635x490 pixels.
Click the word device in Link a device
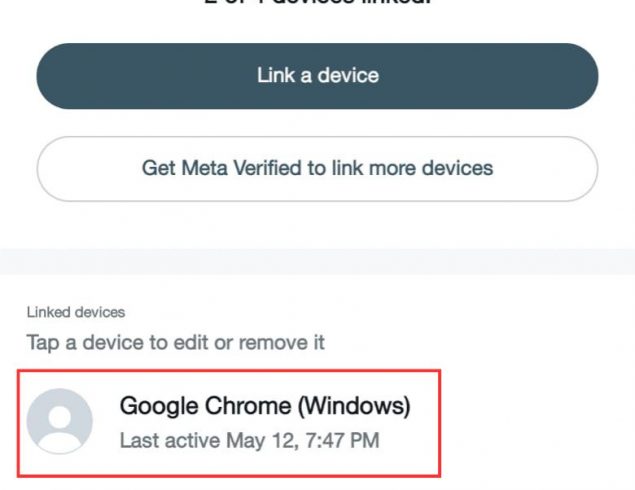348,75
